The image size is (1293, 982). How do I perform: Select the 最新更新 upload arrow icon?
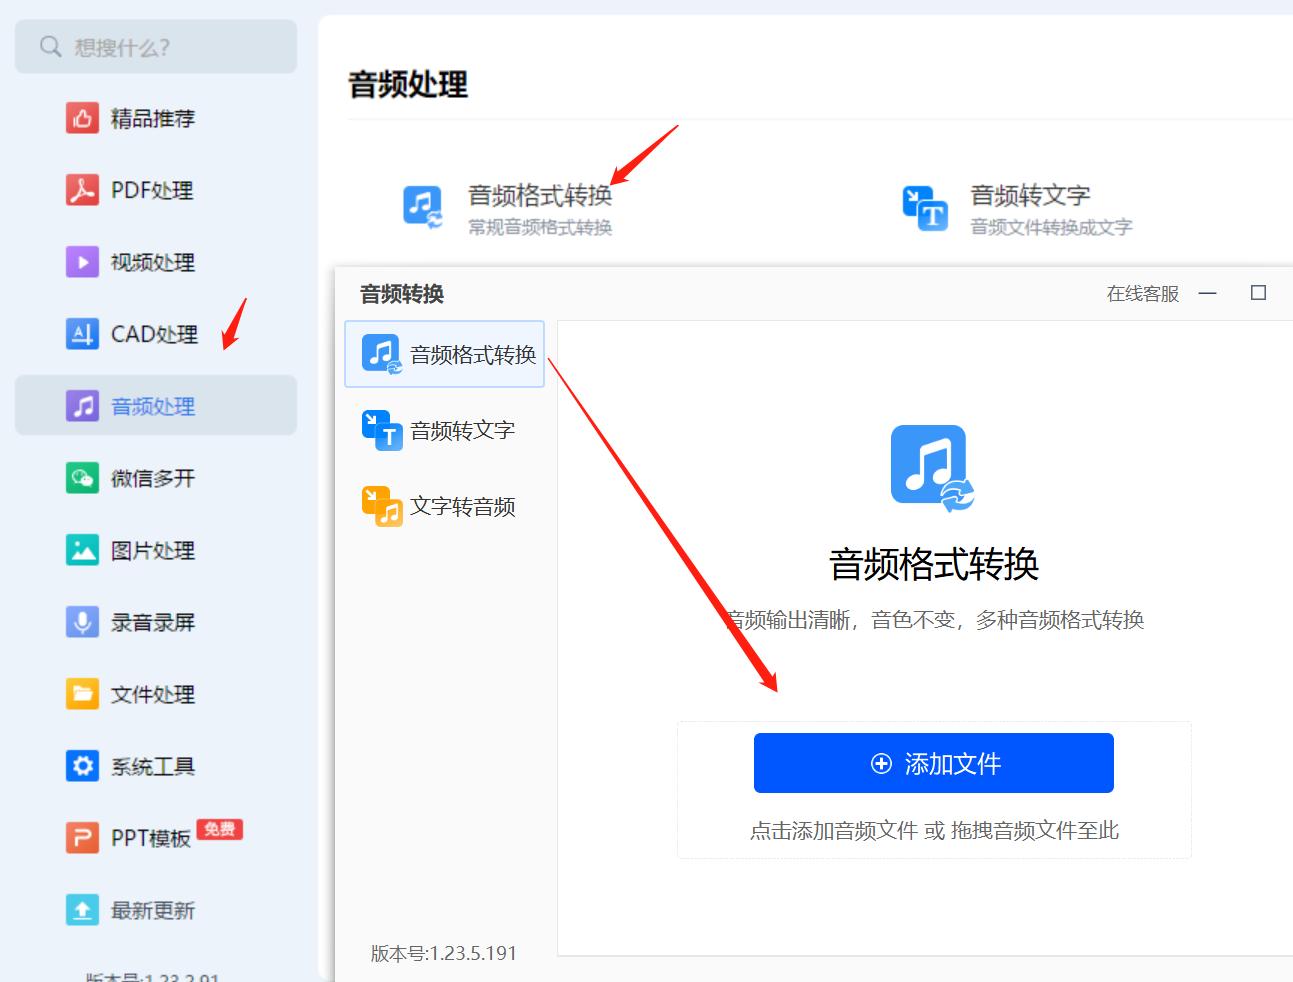pyautogui.click(x=84, y=910)
